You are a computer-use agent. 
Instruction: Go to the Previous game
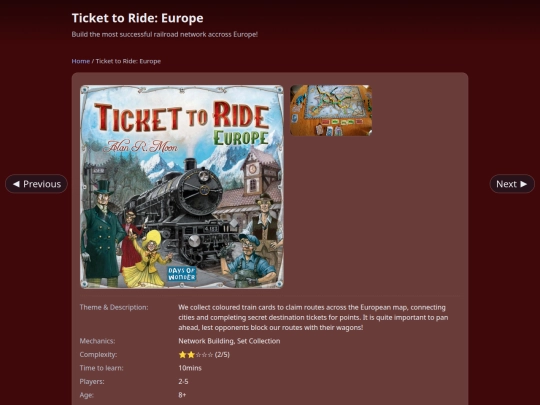click(37, 184)
